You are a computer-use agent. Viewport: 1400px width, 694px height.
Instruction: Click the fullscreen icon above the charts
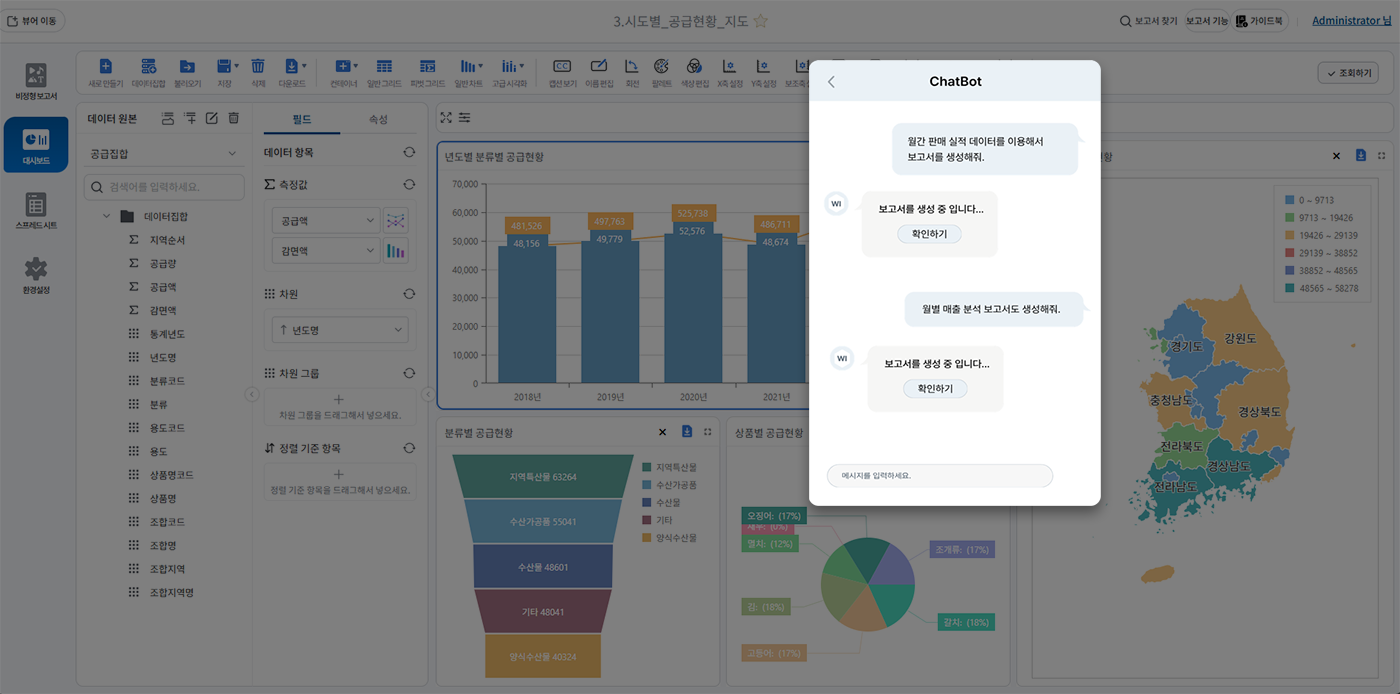point(446,118)
